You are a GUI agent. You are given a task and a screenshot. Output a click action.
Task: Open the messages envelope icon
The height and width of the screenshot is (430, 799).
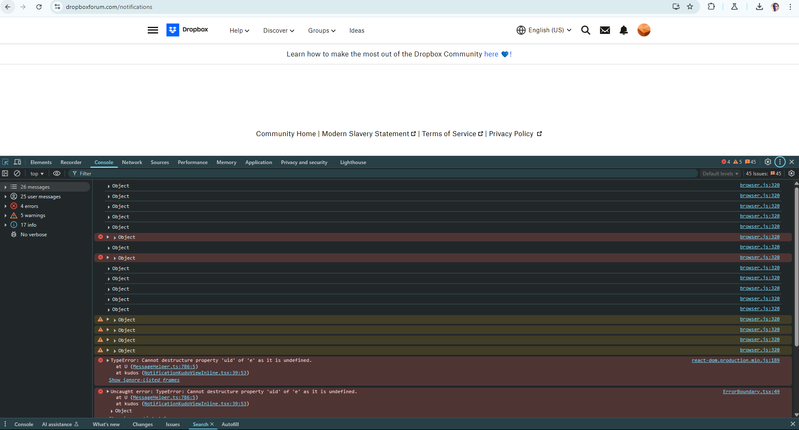coord(605,30)
